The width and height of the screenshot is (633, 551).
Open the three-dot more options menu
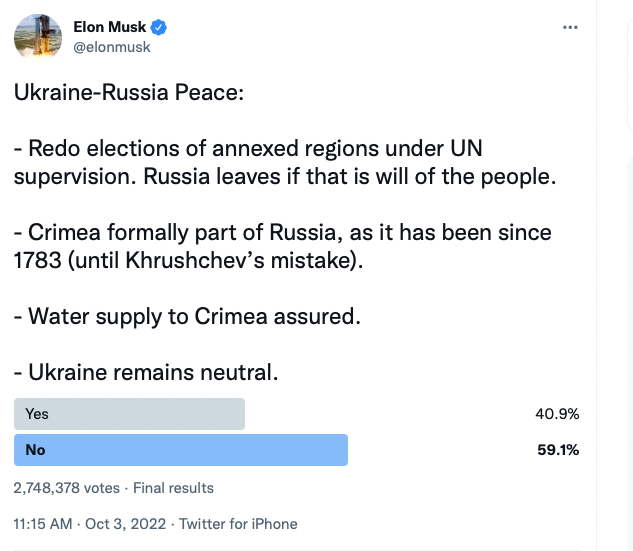pos(570,27)
